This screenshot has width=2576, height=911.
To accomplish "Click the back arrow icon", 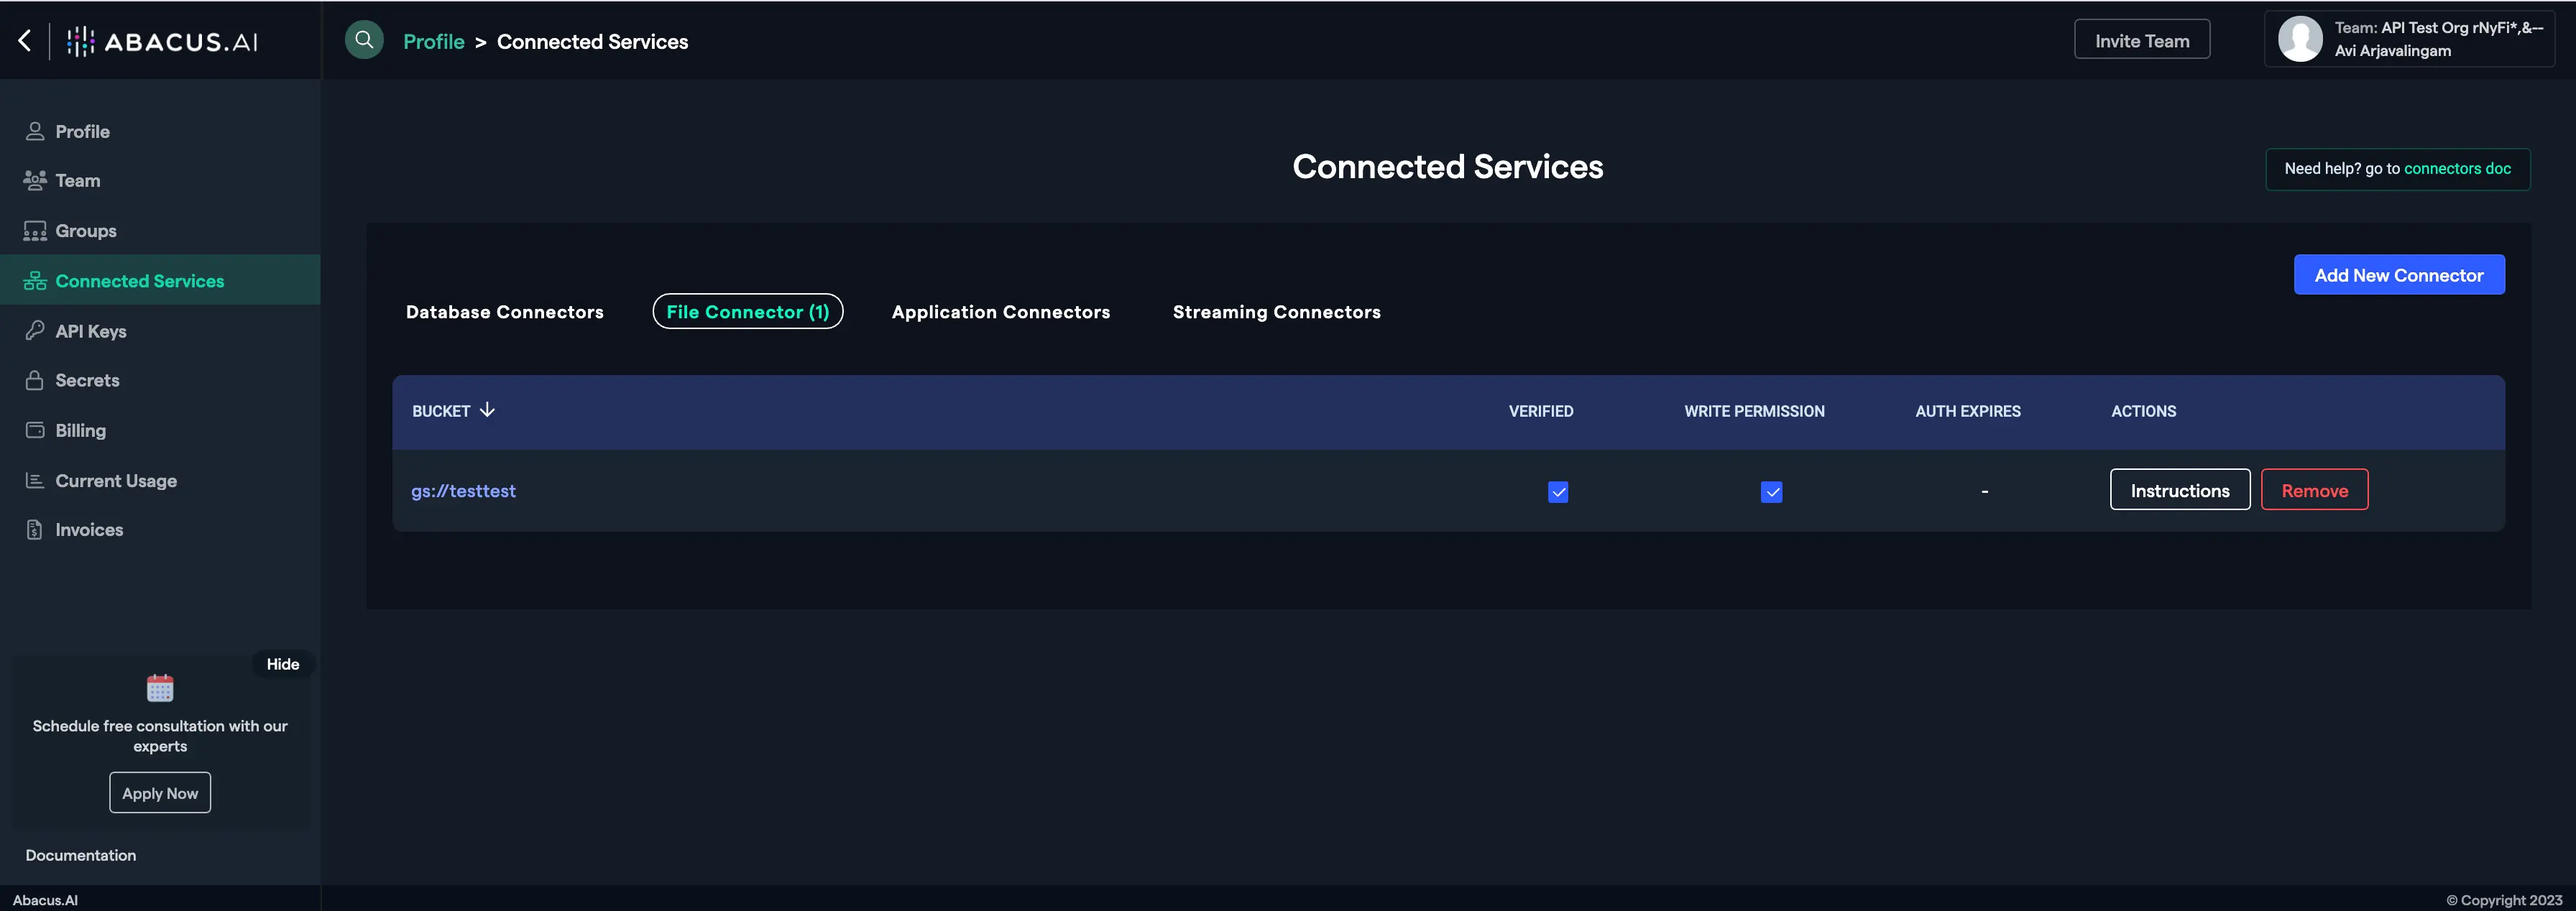I will 25,40.
